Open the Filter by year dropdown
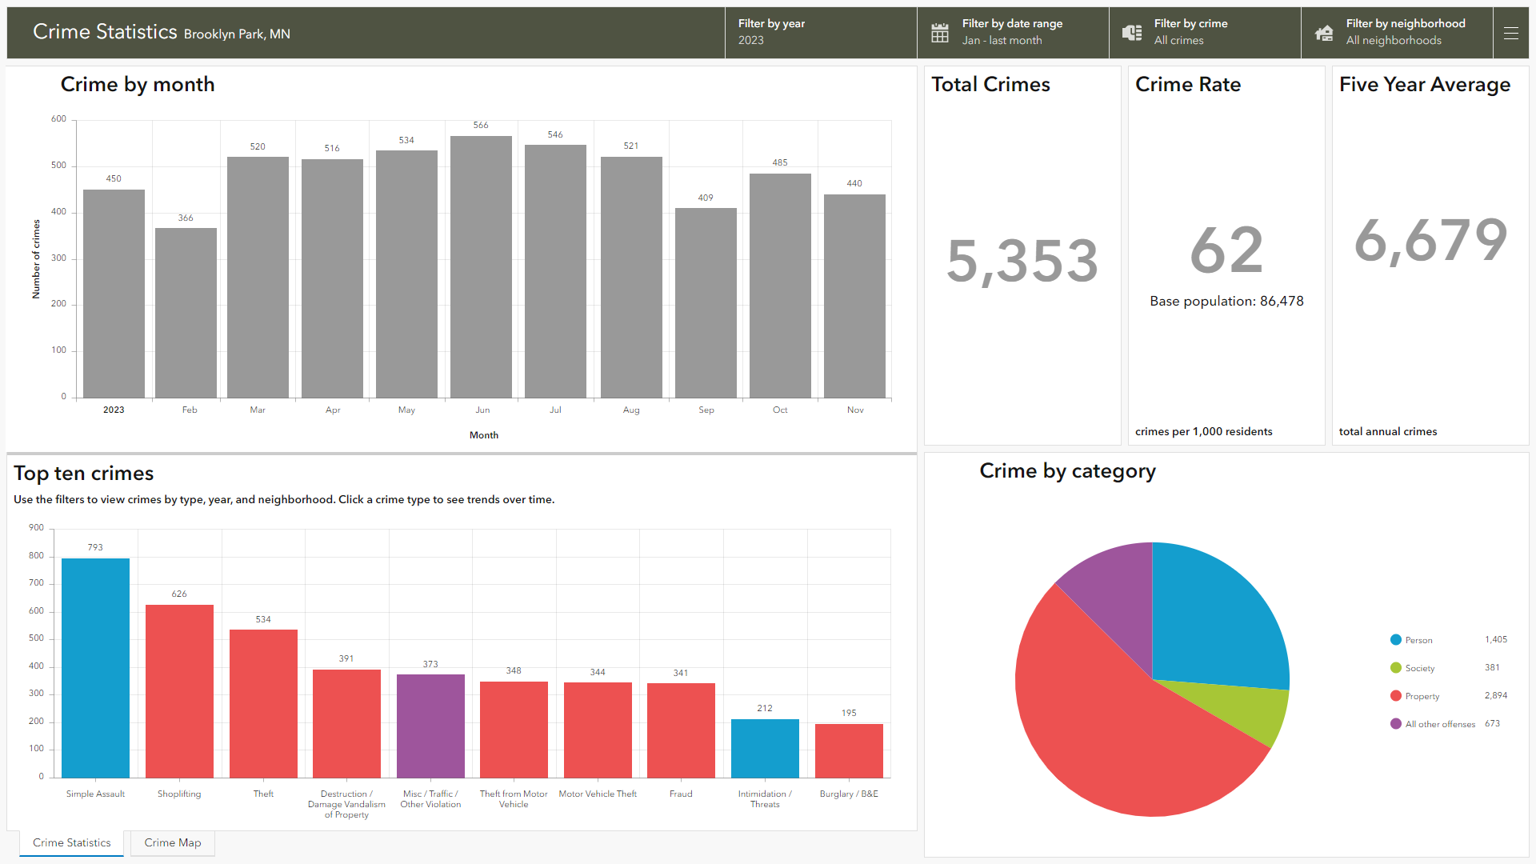Image resolution: width=1536 pixels, height=864 pixels. 821,33
